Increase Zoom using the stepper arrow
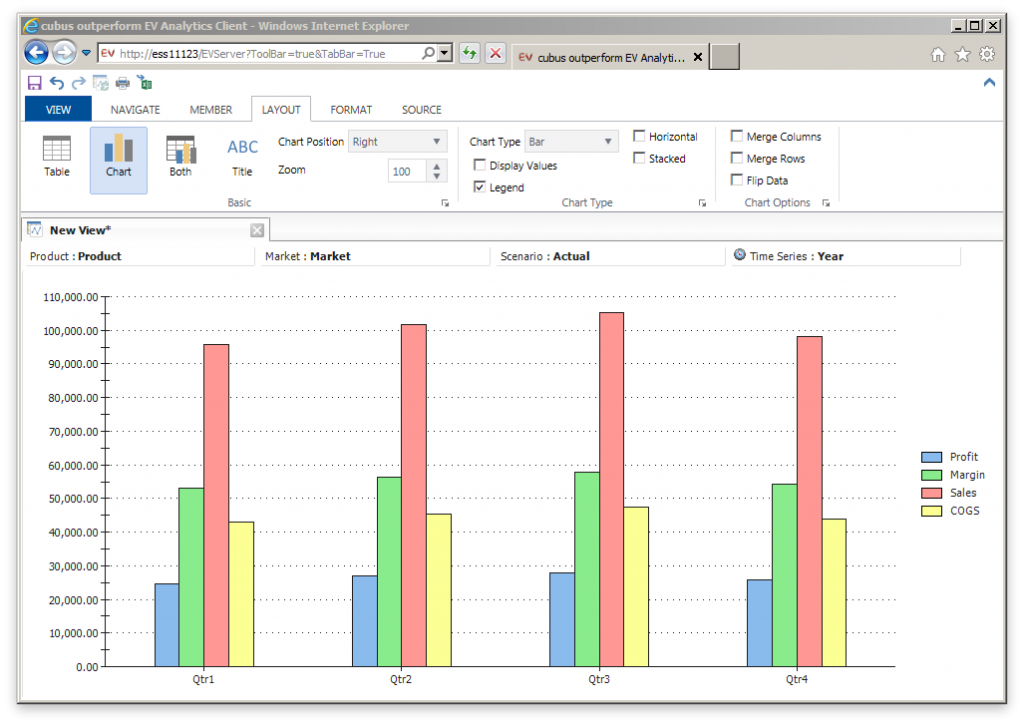 434,165
